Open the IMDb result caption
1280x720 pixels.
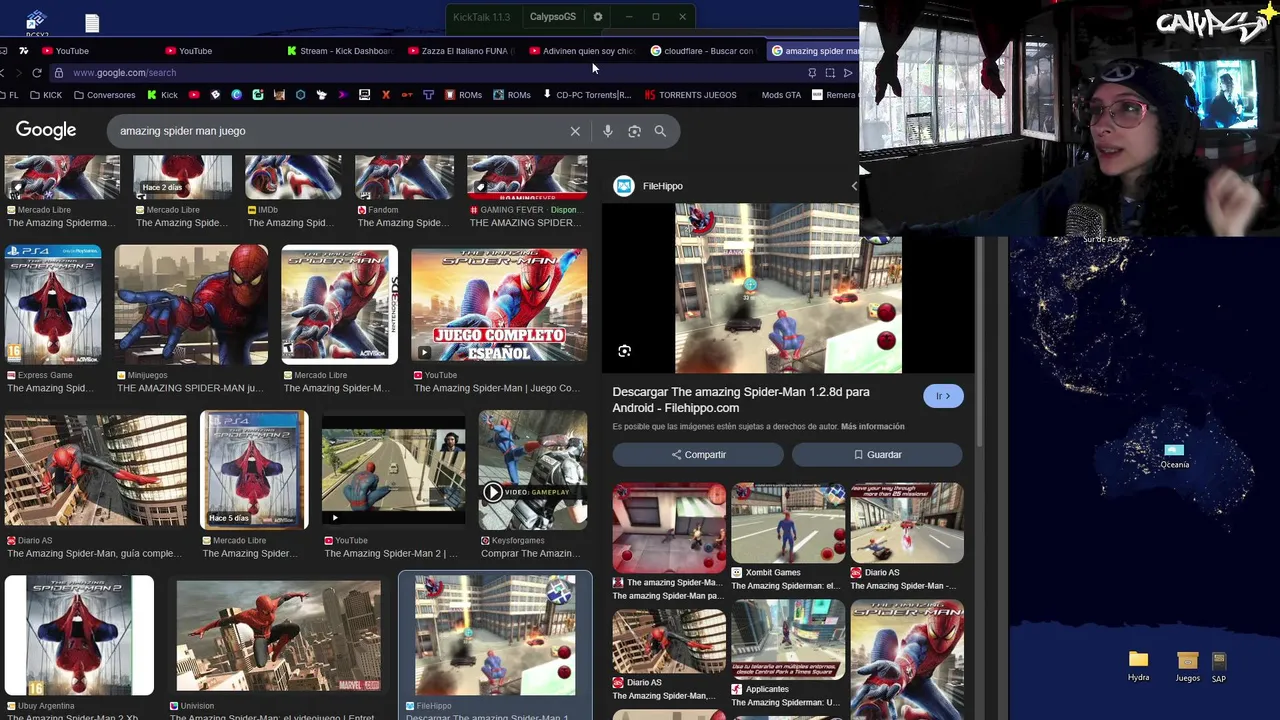coord(290,217)
